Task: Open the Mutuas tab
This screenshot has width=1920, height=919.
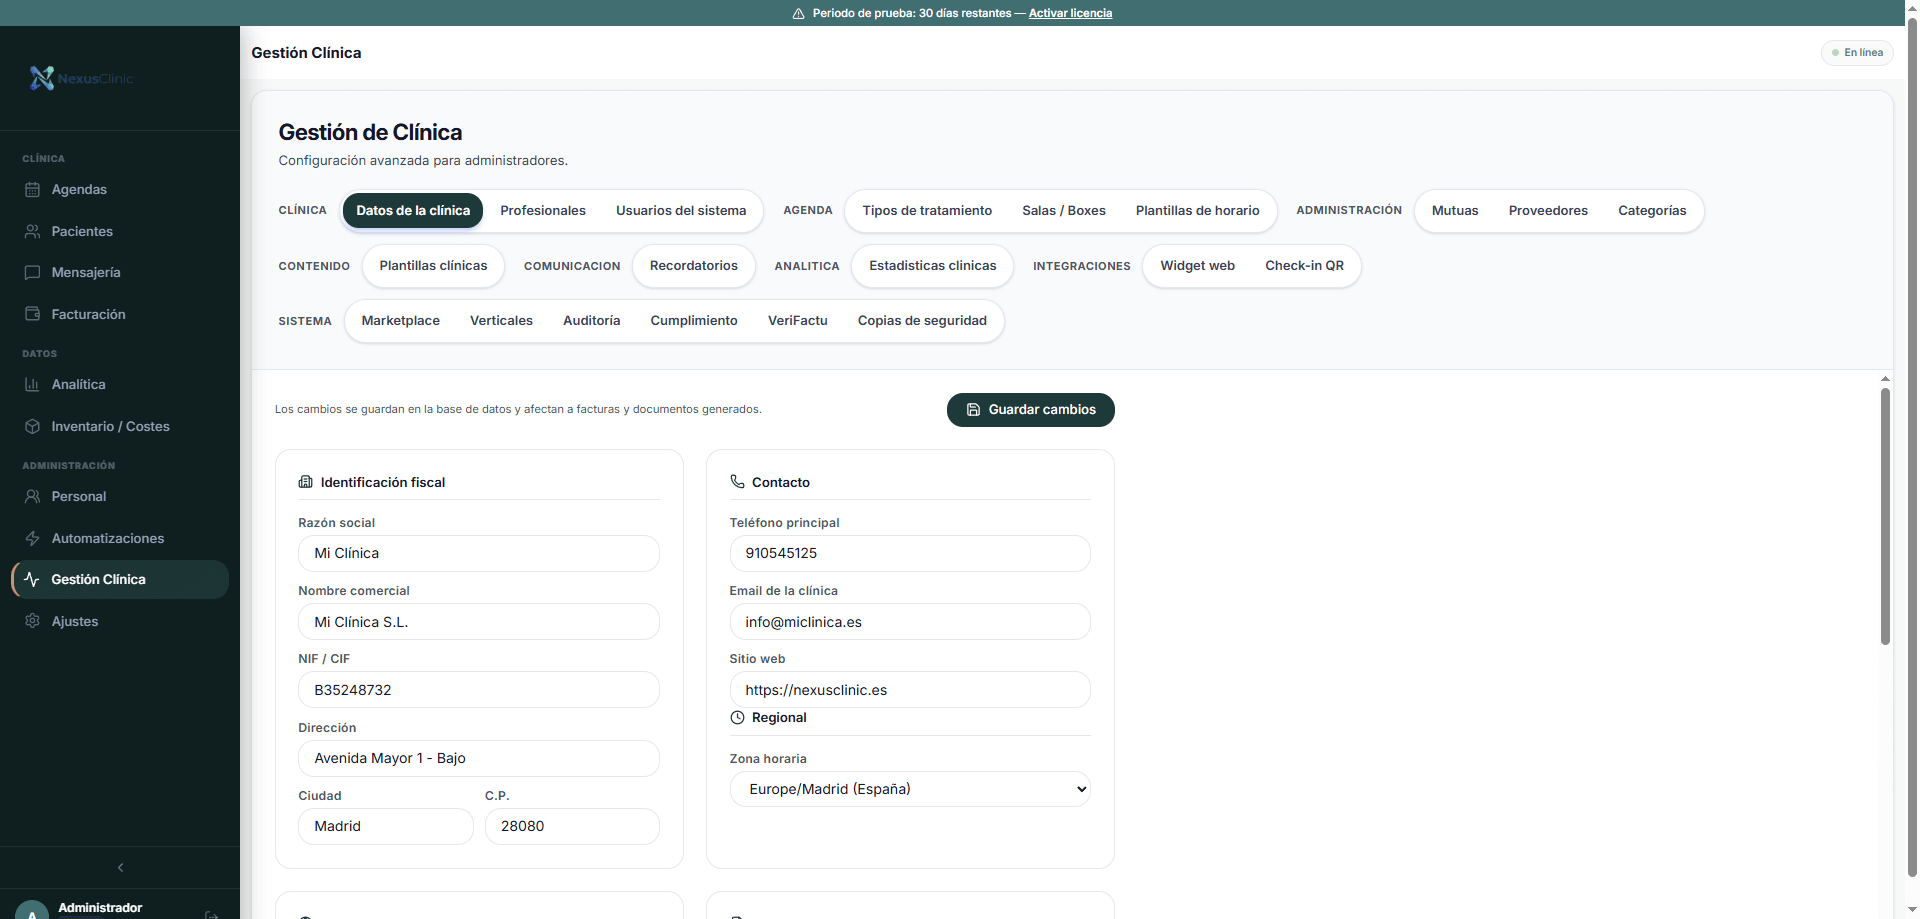Action: [x=1455, y=211]
